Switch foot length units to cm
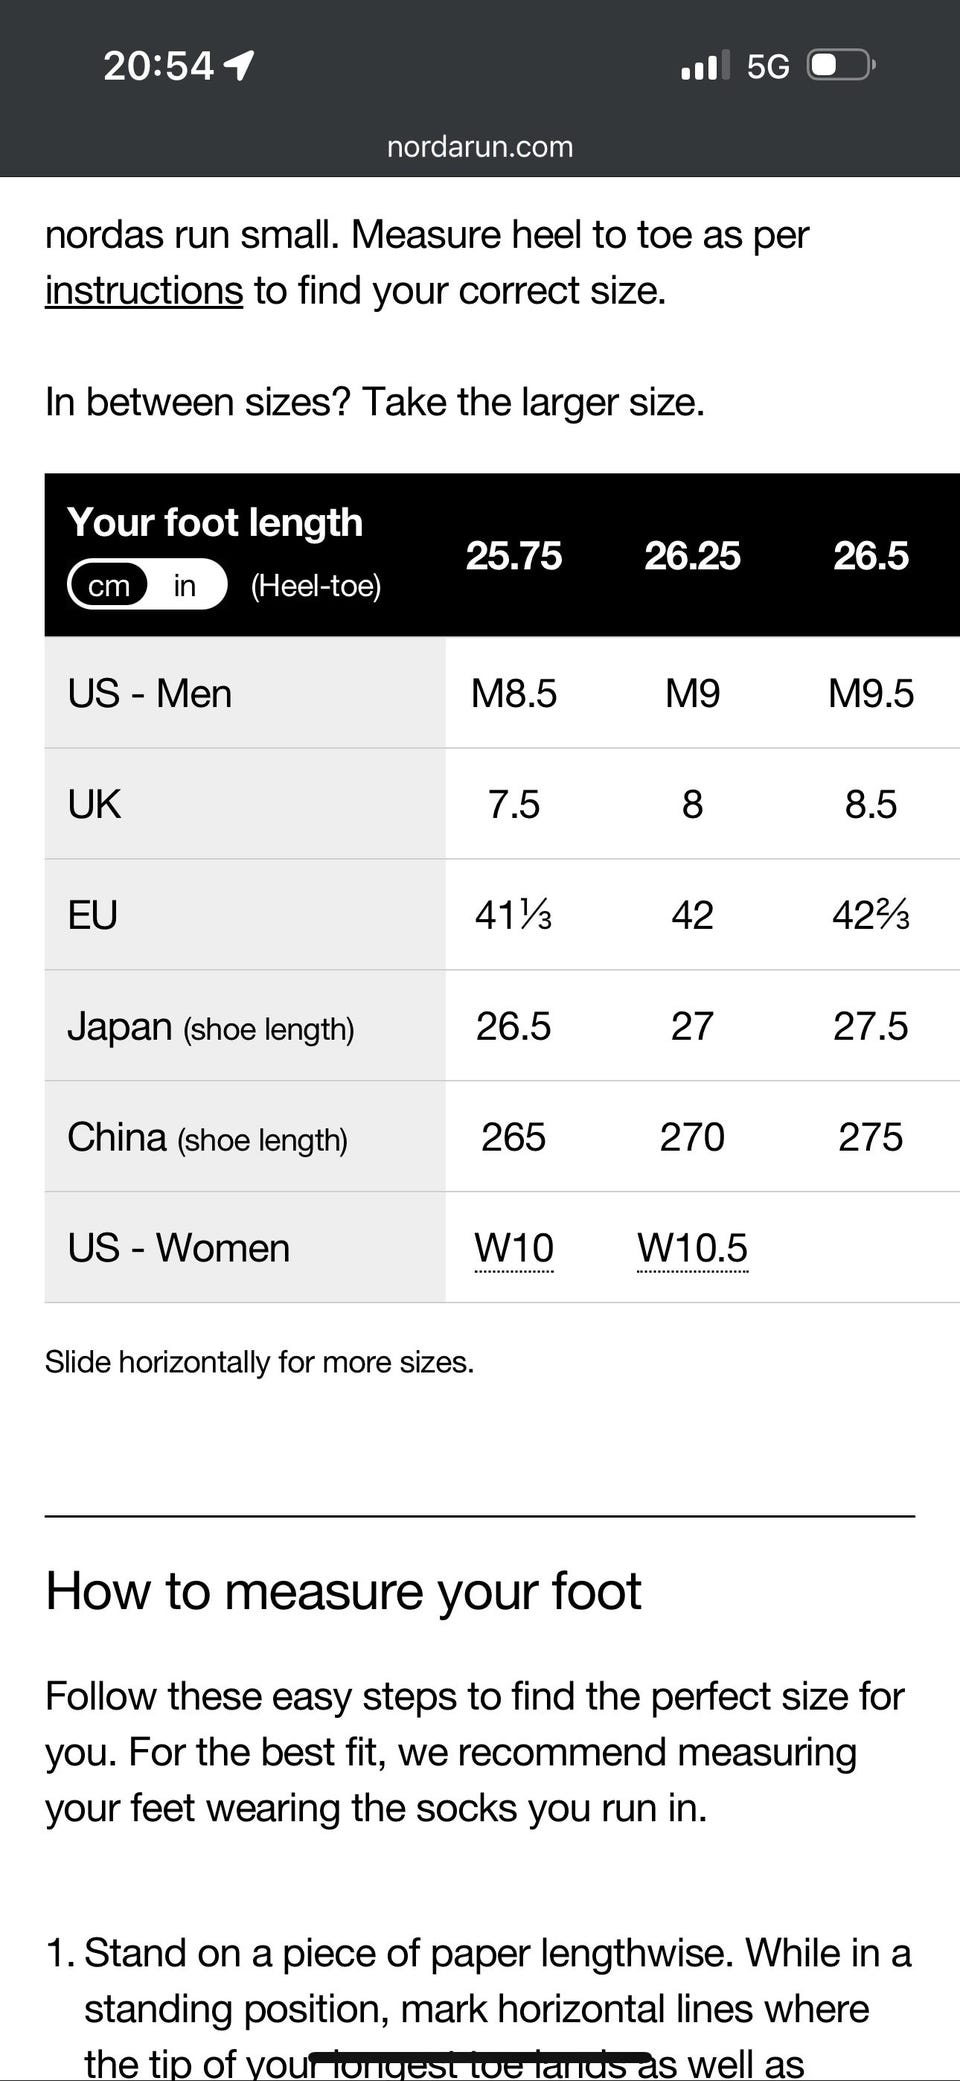This screenshot has width=960, height=2081. pos(109,585)
